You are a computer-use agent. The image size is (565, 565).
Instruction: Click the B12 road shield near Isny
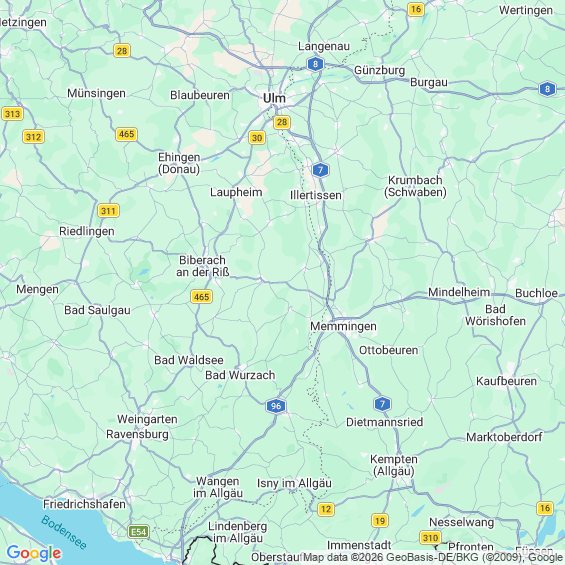coord(326,509)
